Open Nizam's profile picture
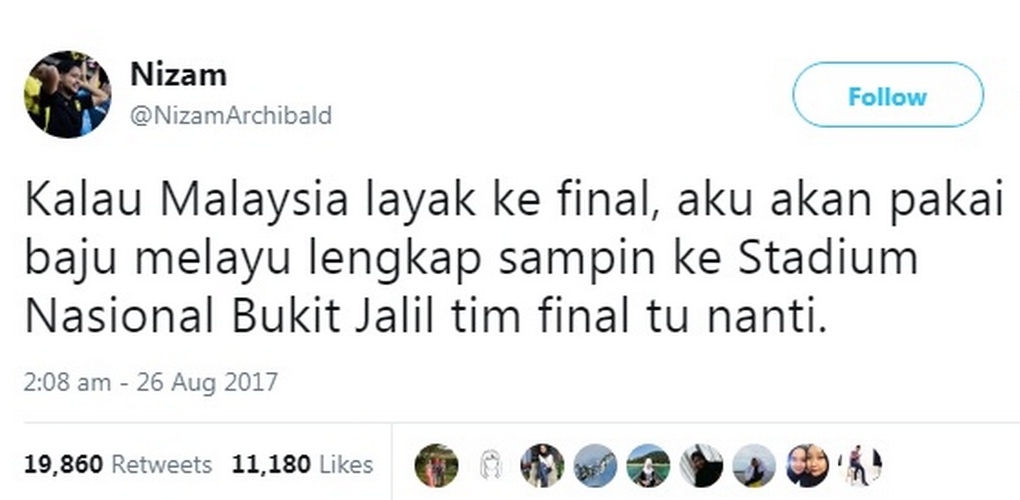The width and height of the screenshot is (1020, 500). coord(68,94)
